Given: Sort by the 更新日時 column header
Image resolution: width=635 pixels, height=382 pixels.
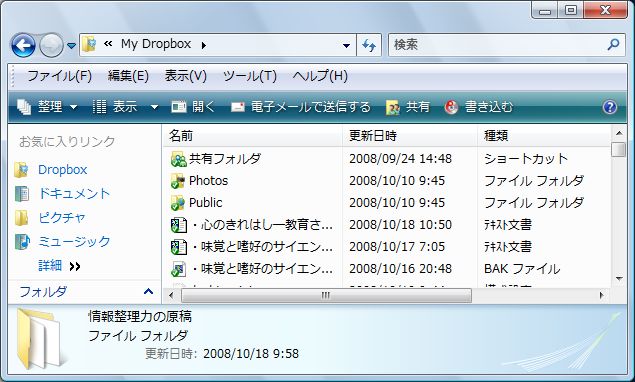Looking at the screenshot, I should tap(410, 135).
